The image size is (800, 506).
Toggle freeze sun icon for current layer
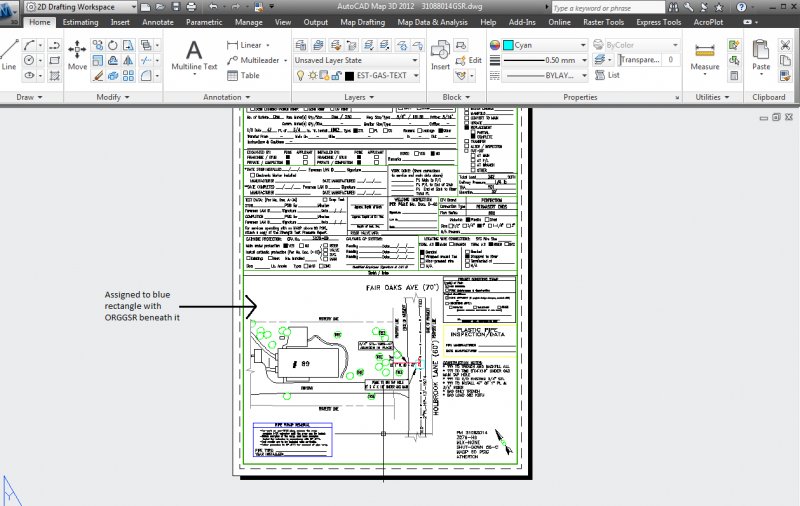pos(313,75)
